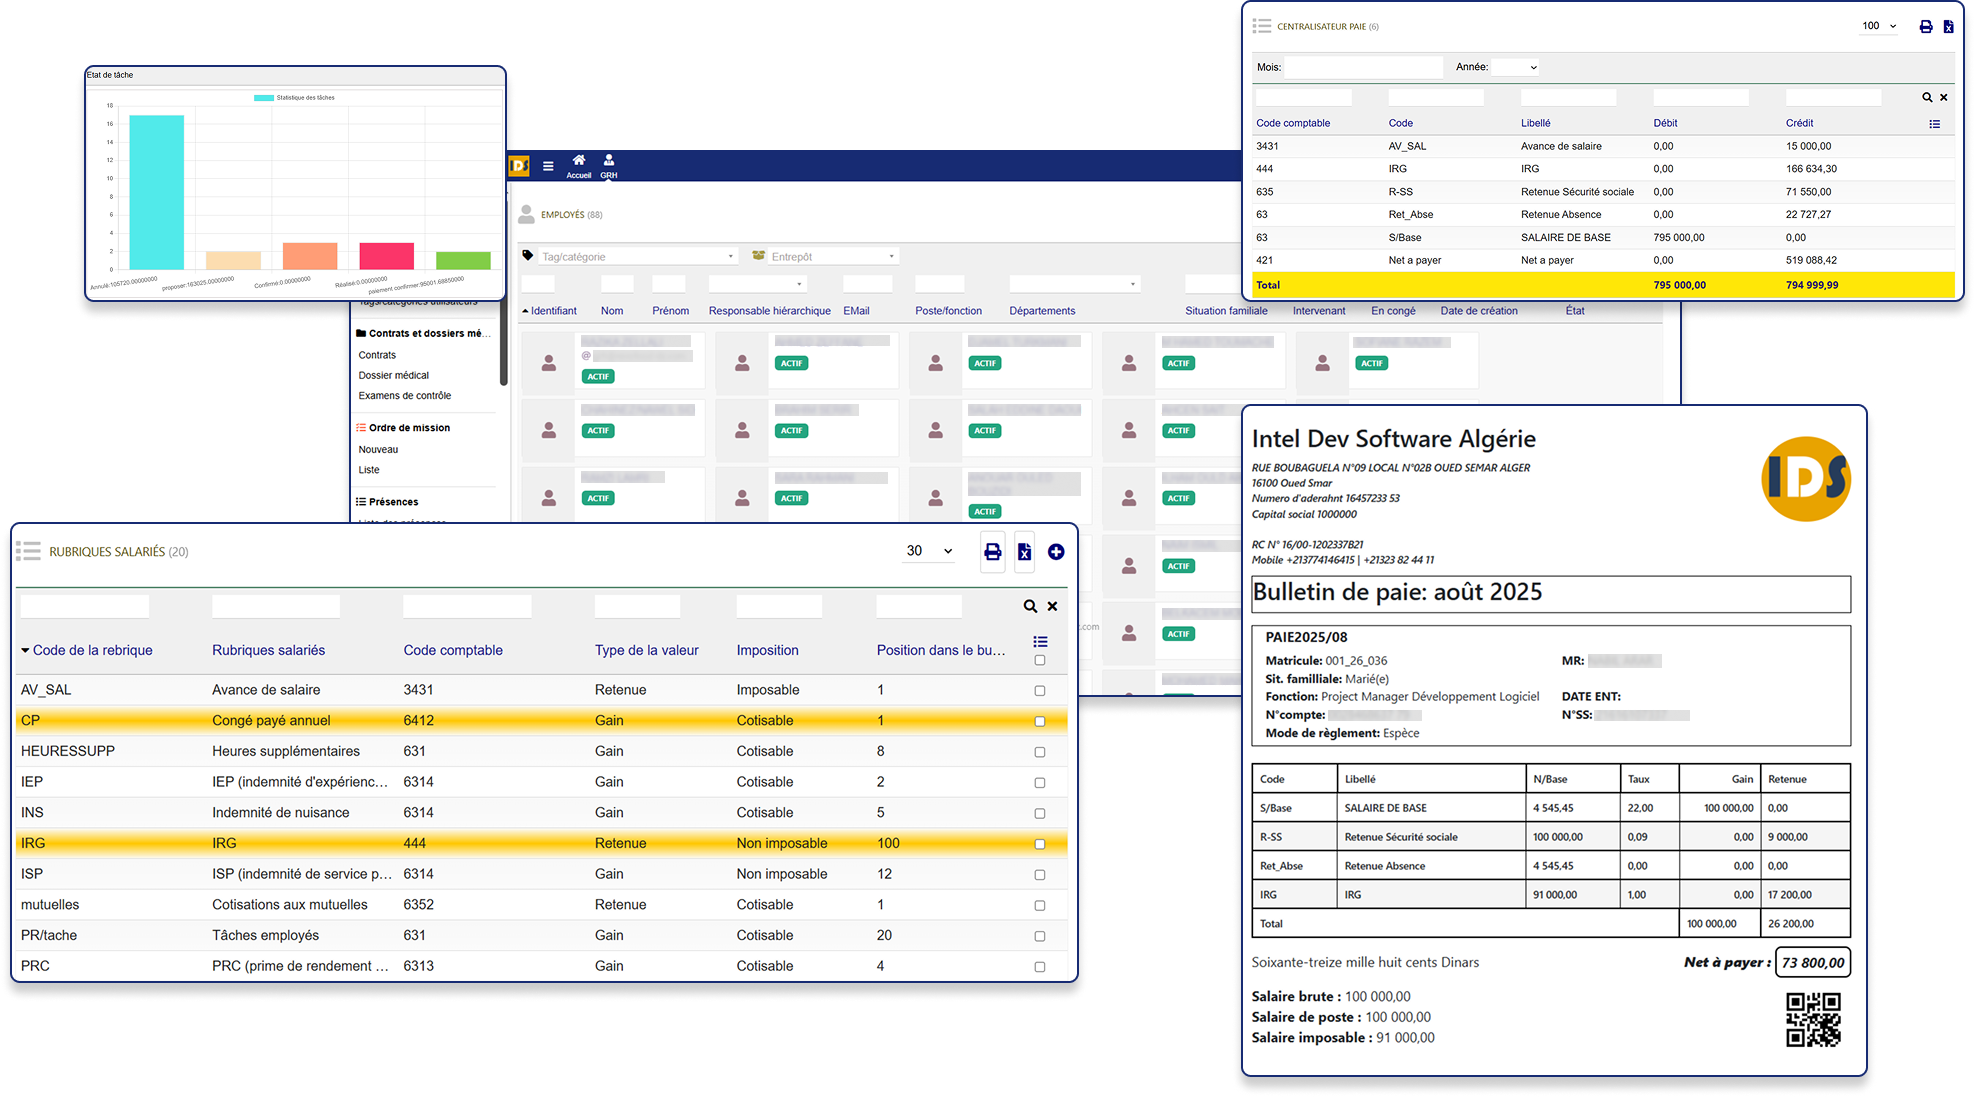Tick the checkbox for Avance de salaire

(1039, 690)
